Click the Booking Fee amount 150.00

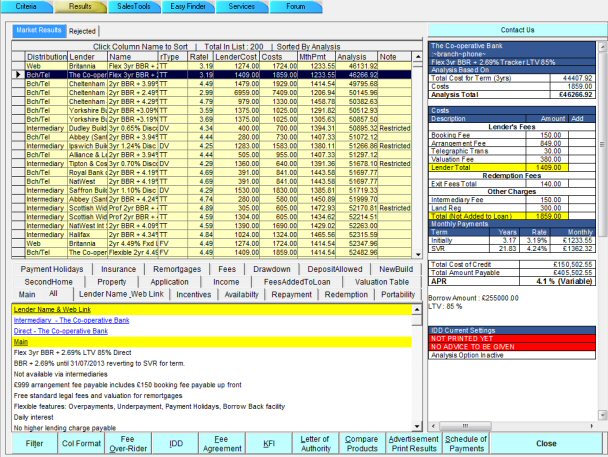point(547,135)
